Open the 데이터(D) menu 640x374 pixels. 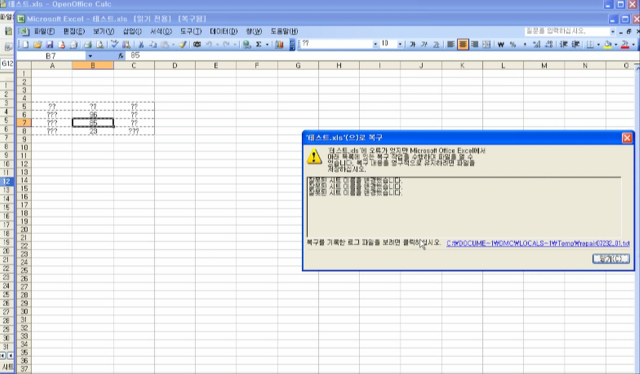click(x=223, y=31)
